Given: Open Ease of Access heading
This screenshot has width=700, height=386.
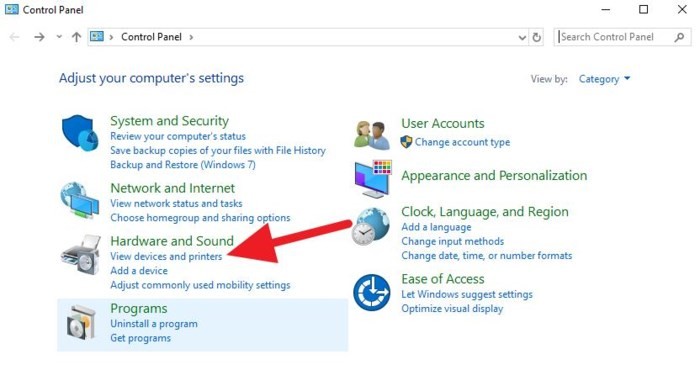Looking at the screenshot, I should 442,279.
